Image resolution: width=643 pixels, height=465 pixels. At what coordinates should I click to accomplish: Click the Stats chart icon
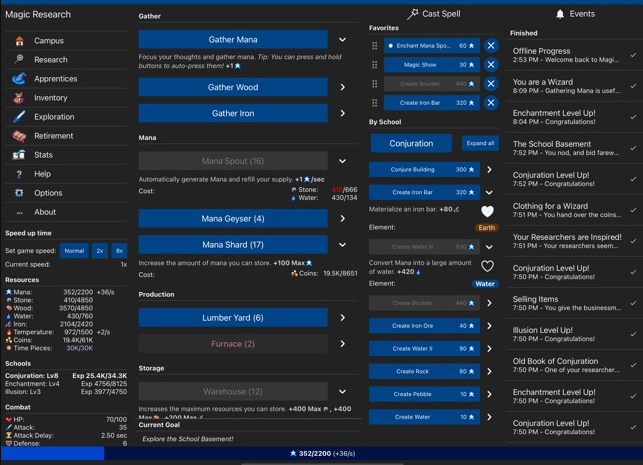click(x=19, y=155)
